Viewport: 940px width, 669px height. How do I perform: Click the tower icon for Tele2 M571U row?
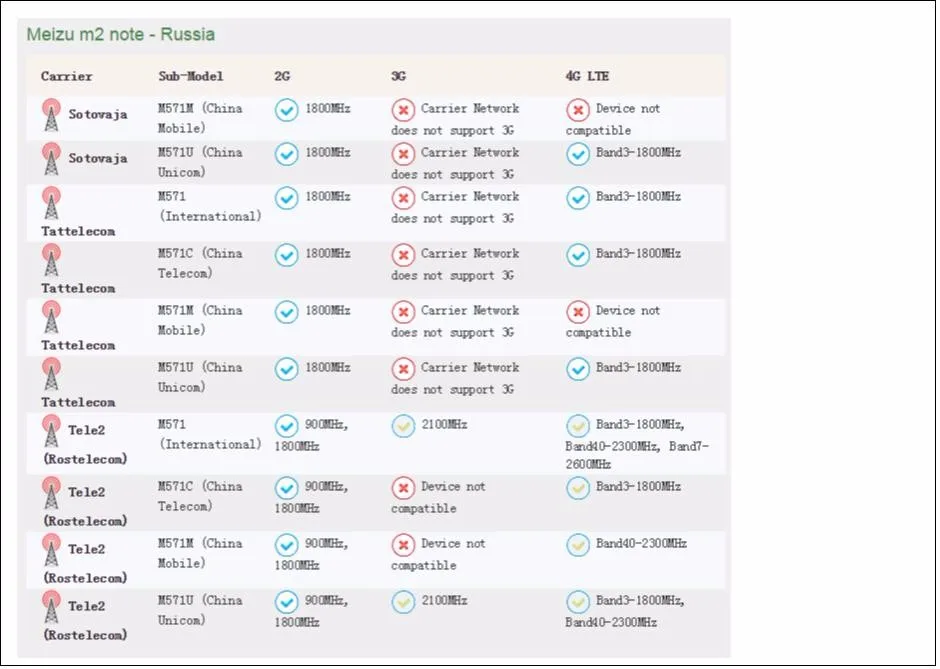coord(52,607)
